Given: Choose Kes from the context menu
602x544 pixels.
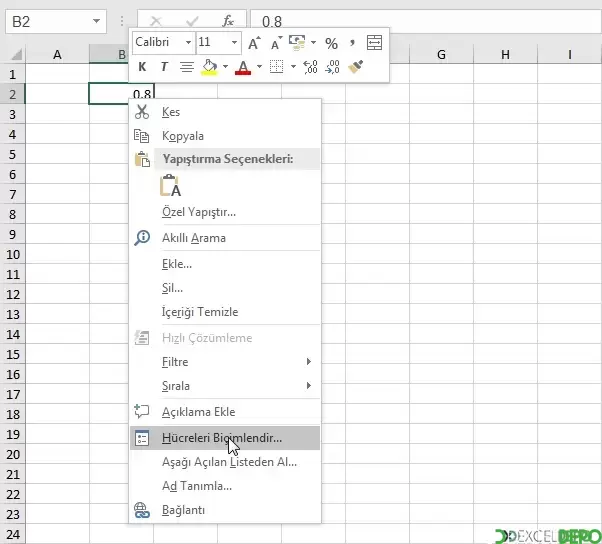Looking at the screenshot, I should 225,112.
